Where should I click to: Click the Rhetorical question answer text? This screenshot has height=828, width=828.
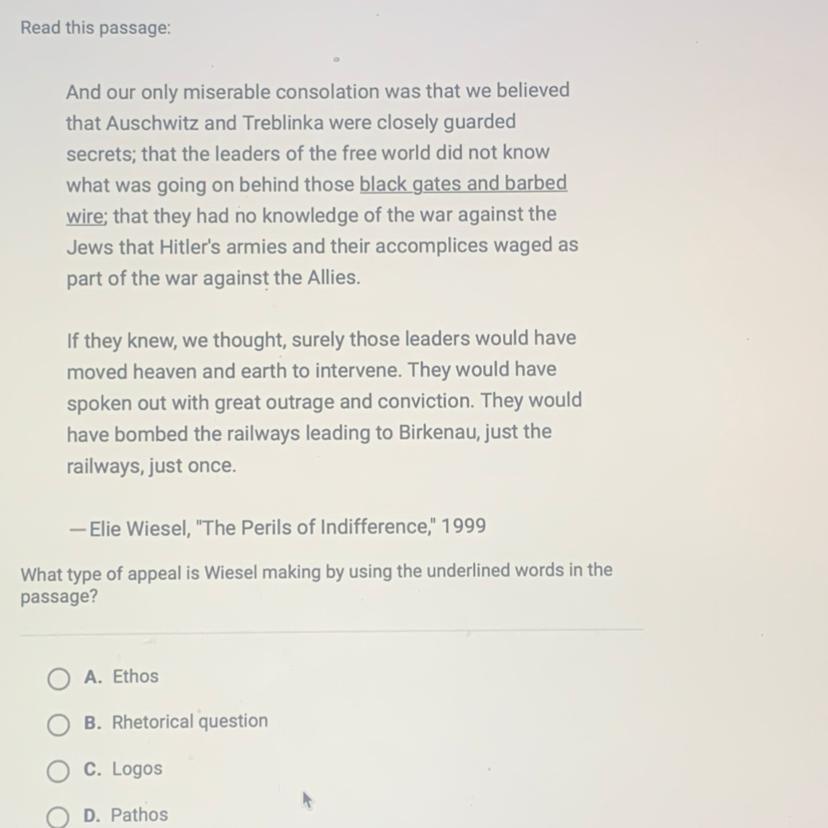pyautogui.click(x=190, y=722)
